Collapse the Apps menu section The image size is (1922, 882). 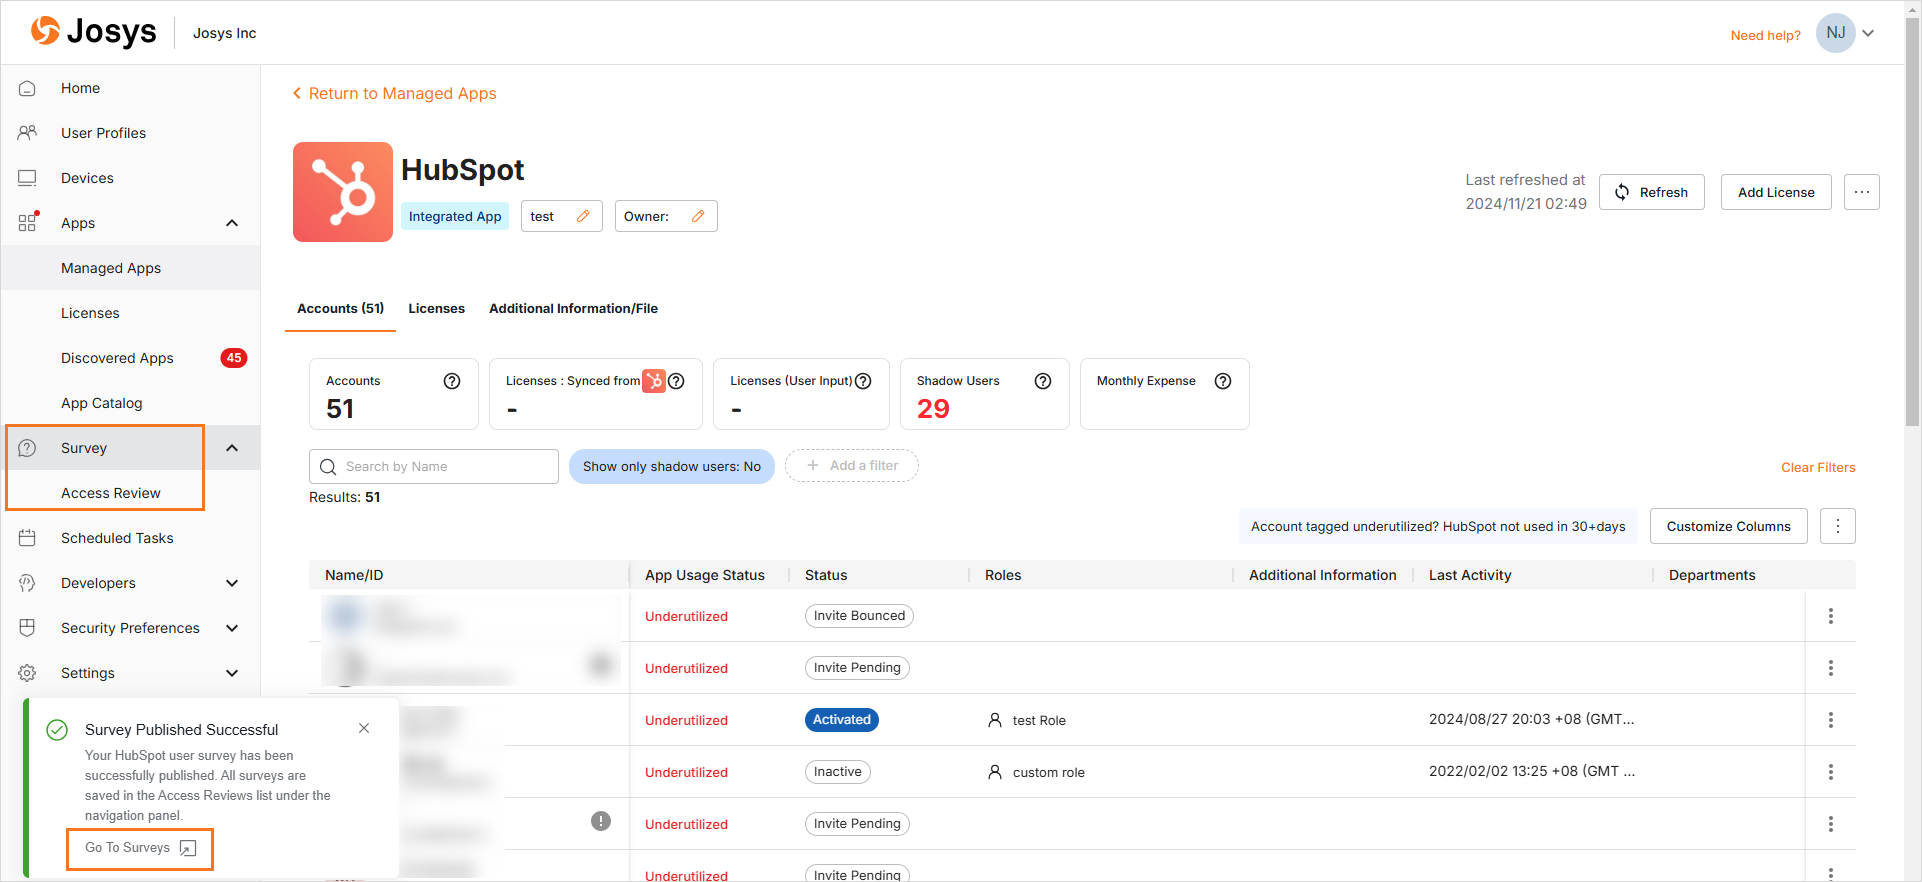[232, 223]
